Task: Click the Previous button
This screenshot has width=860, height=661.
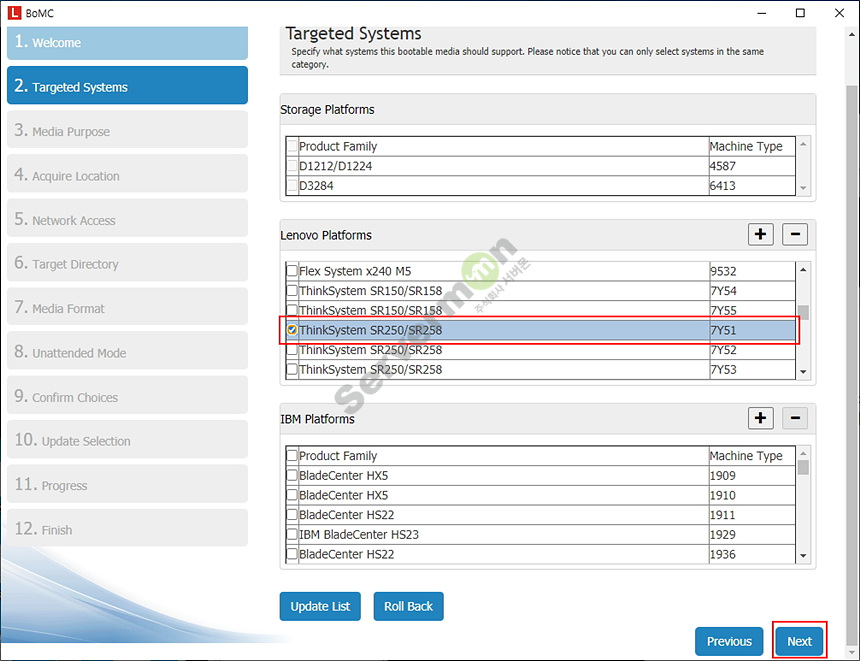Action: (x=729, y=641)
